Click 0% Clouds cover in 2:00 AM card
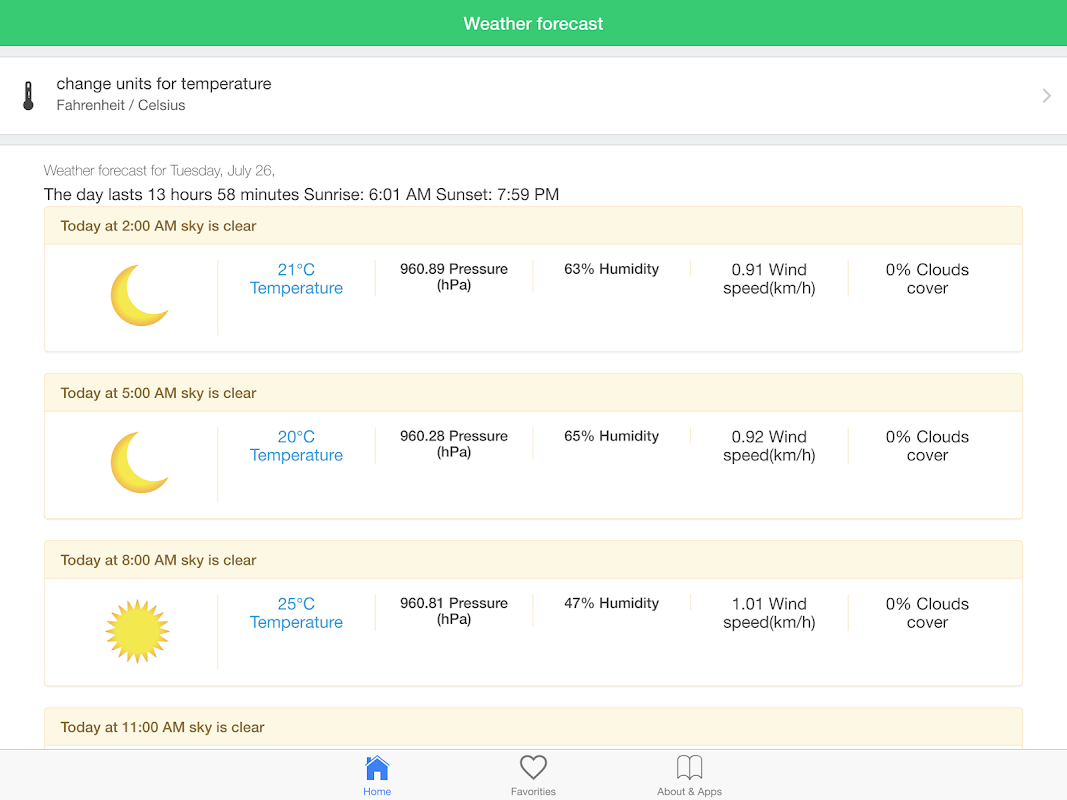This screenshot has width=1067, height=800. [x=927, y=279]
